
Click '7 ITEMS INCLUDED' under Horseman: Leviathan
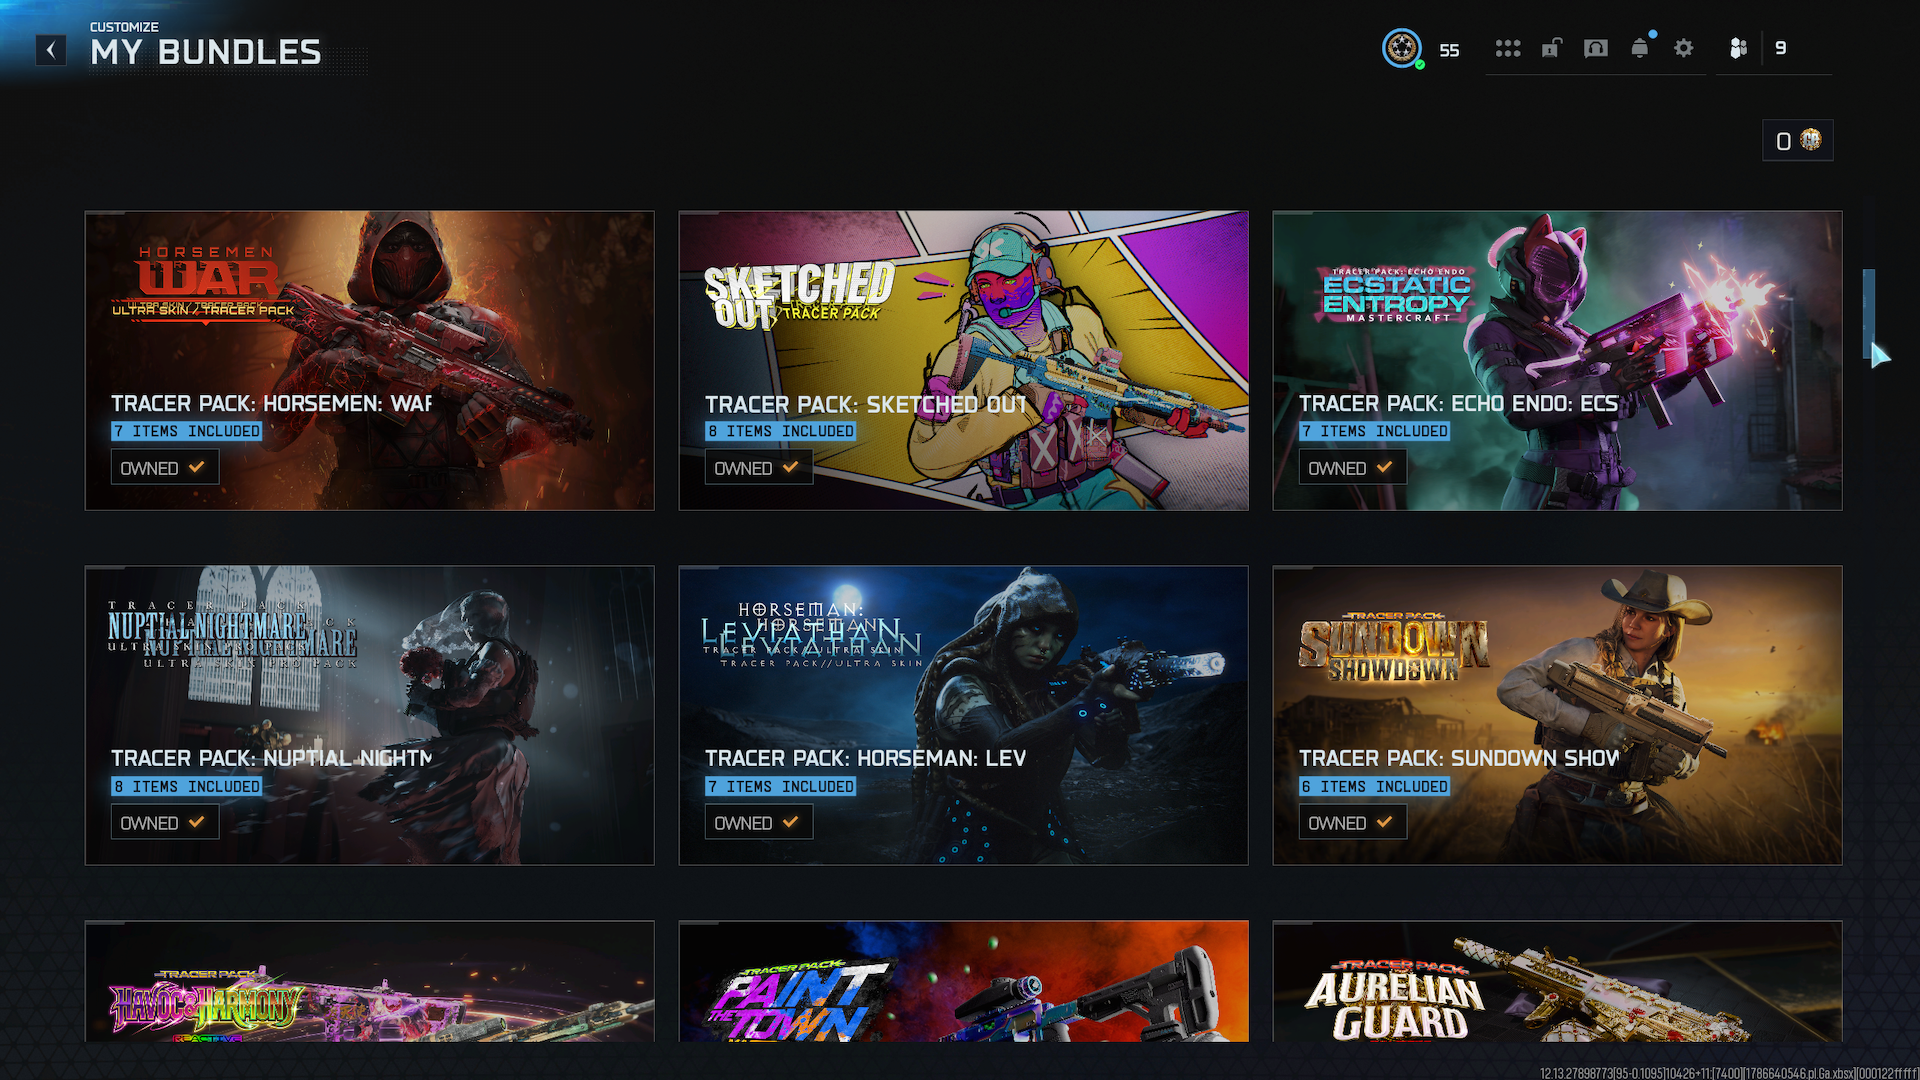[781, 787]
